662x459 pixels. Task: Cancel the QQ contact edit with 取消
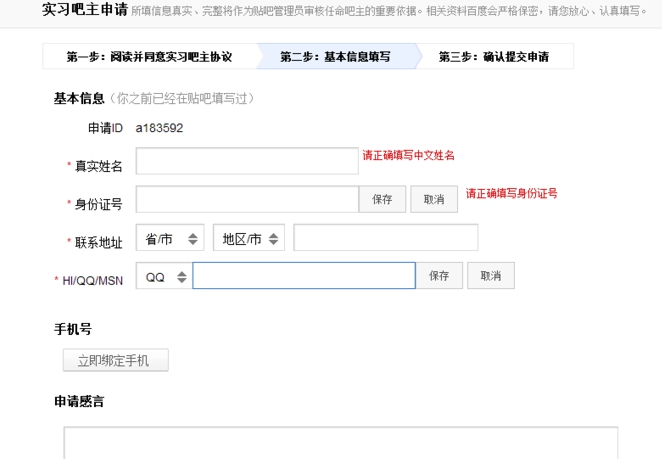click(491, 276)
